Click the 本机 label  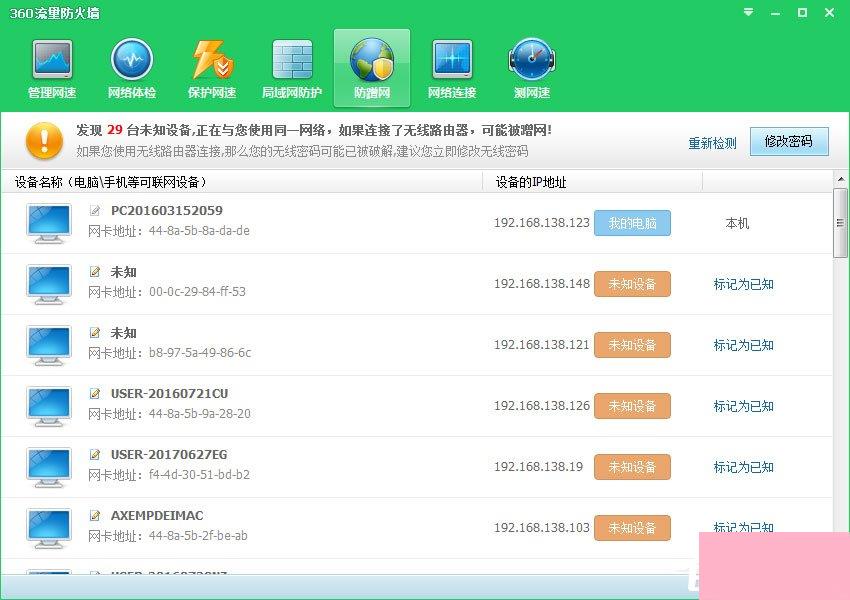[737, 223]
